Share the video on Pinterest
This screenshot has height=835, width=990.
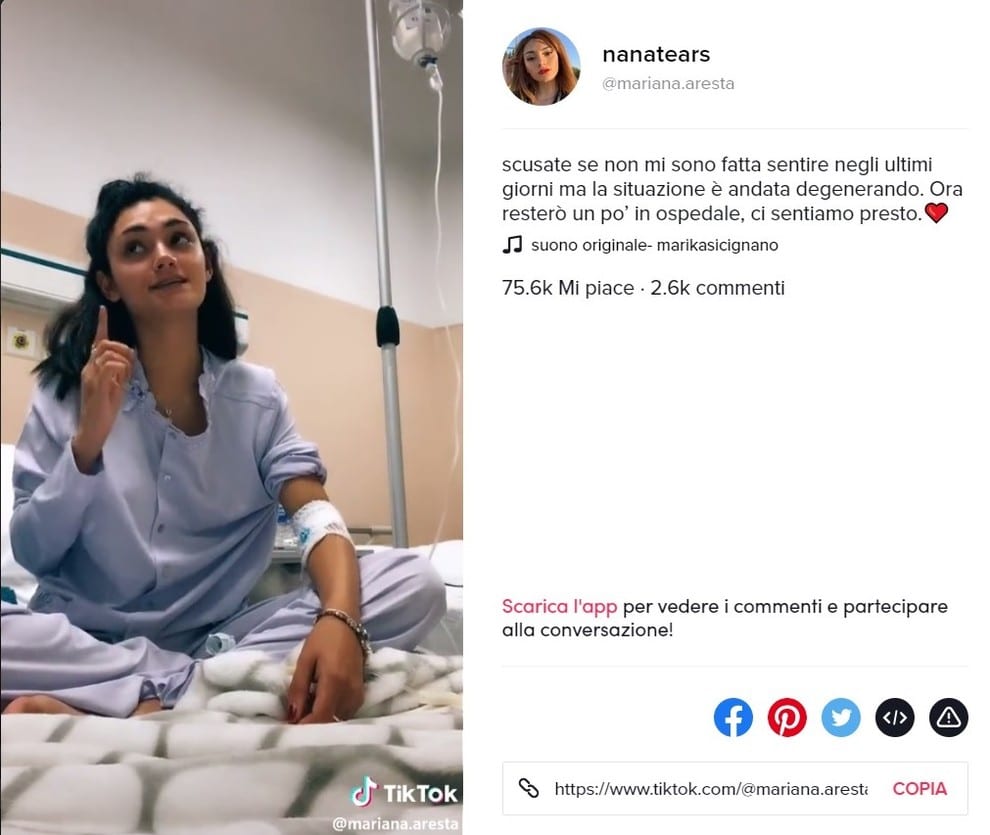[x=787, y=718]
